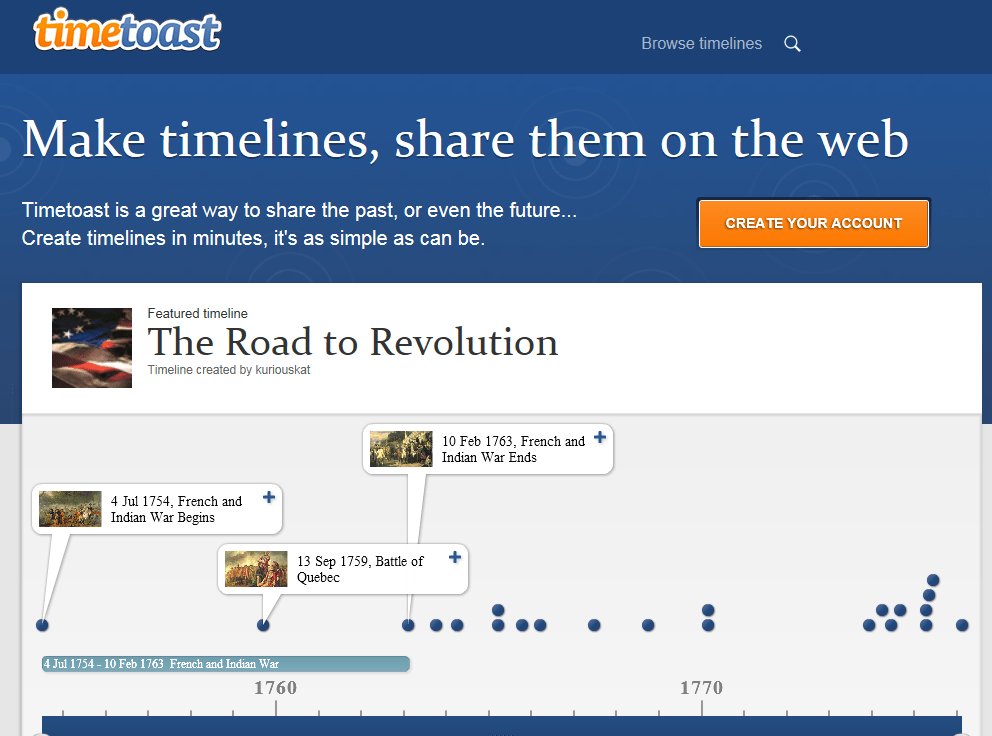The height and width of the screenshot is (736, 992).
Task: Expand the French and Indian War Ends event
Action: [x=599, y=437]
